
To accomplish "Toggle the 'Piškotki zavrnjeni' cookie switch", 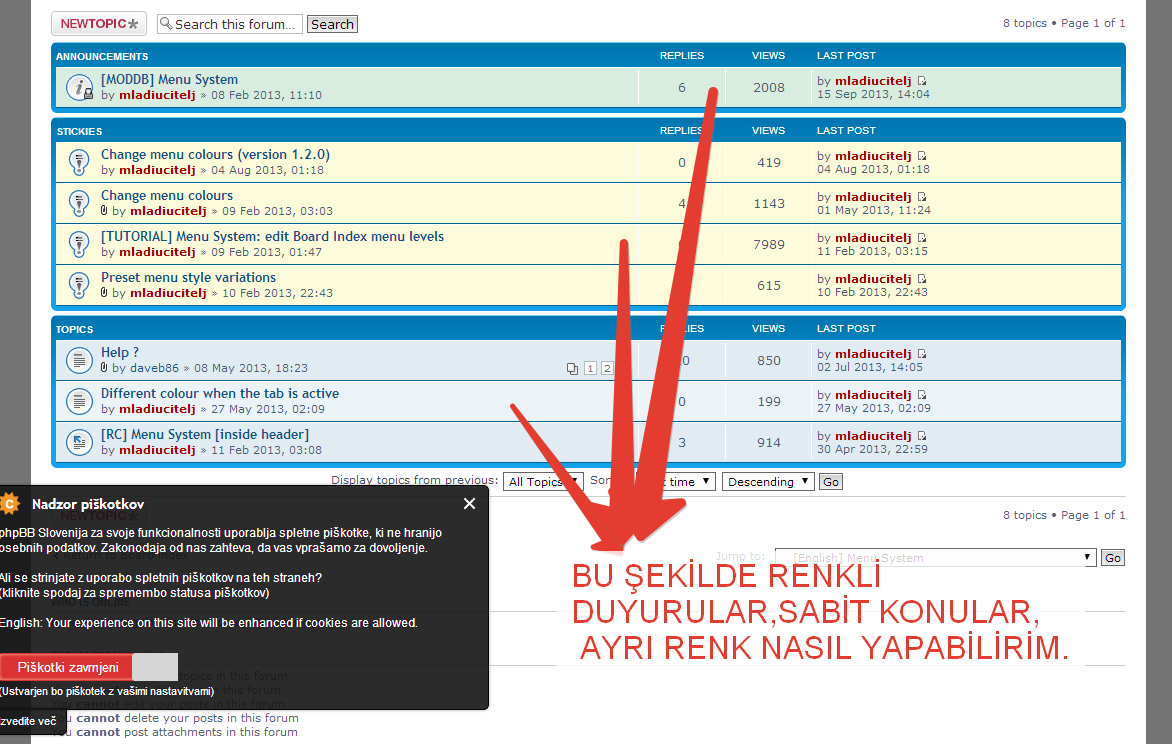I will click(x=88, y=667).
